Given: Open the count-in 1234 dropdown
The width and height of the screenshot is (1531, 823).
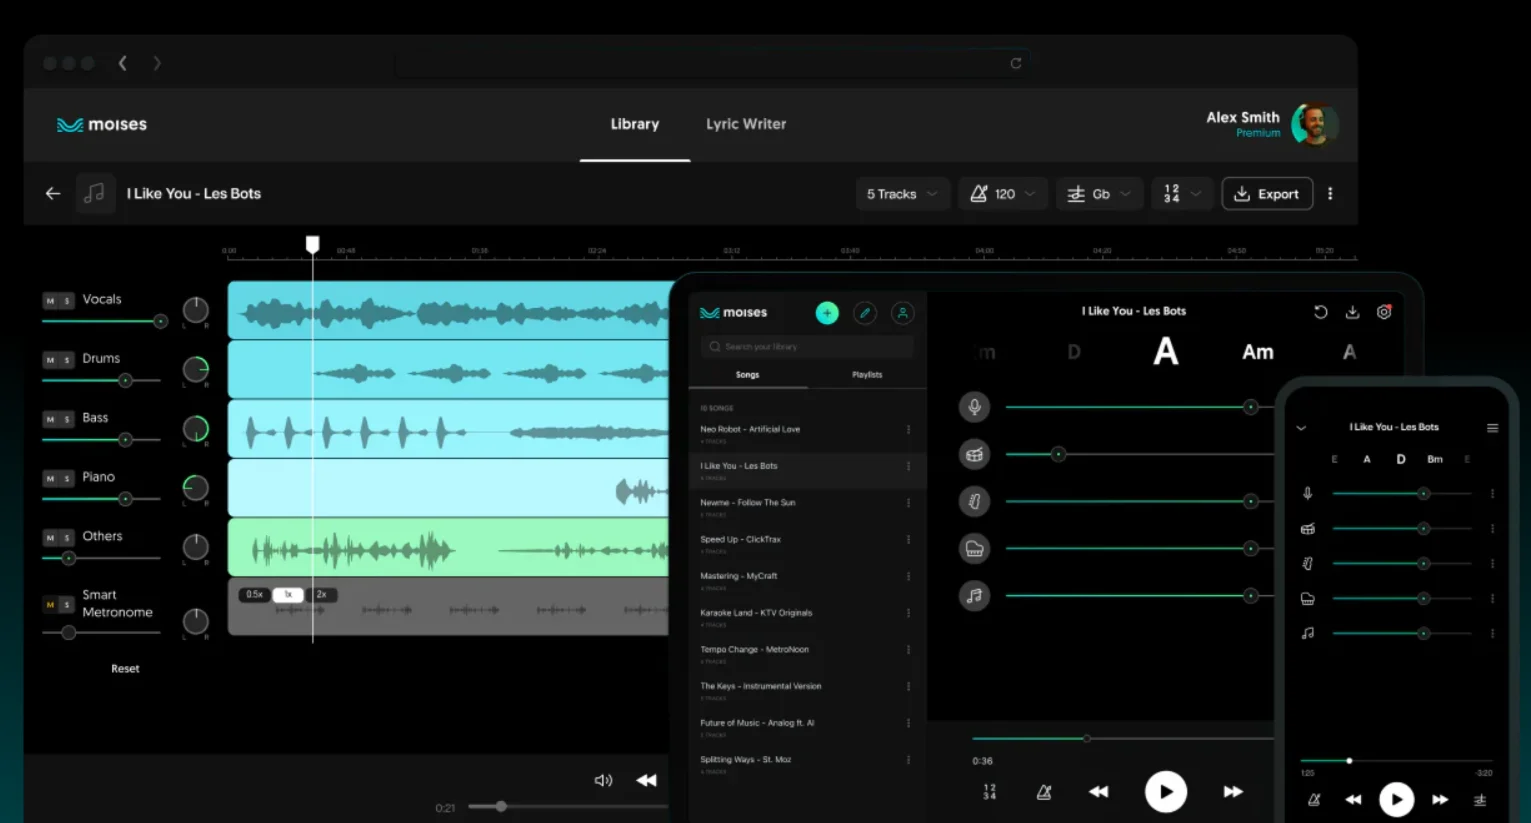Looking at the screenshot, I should click(1182, 194).
